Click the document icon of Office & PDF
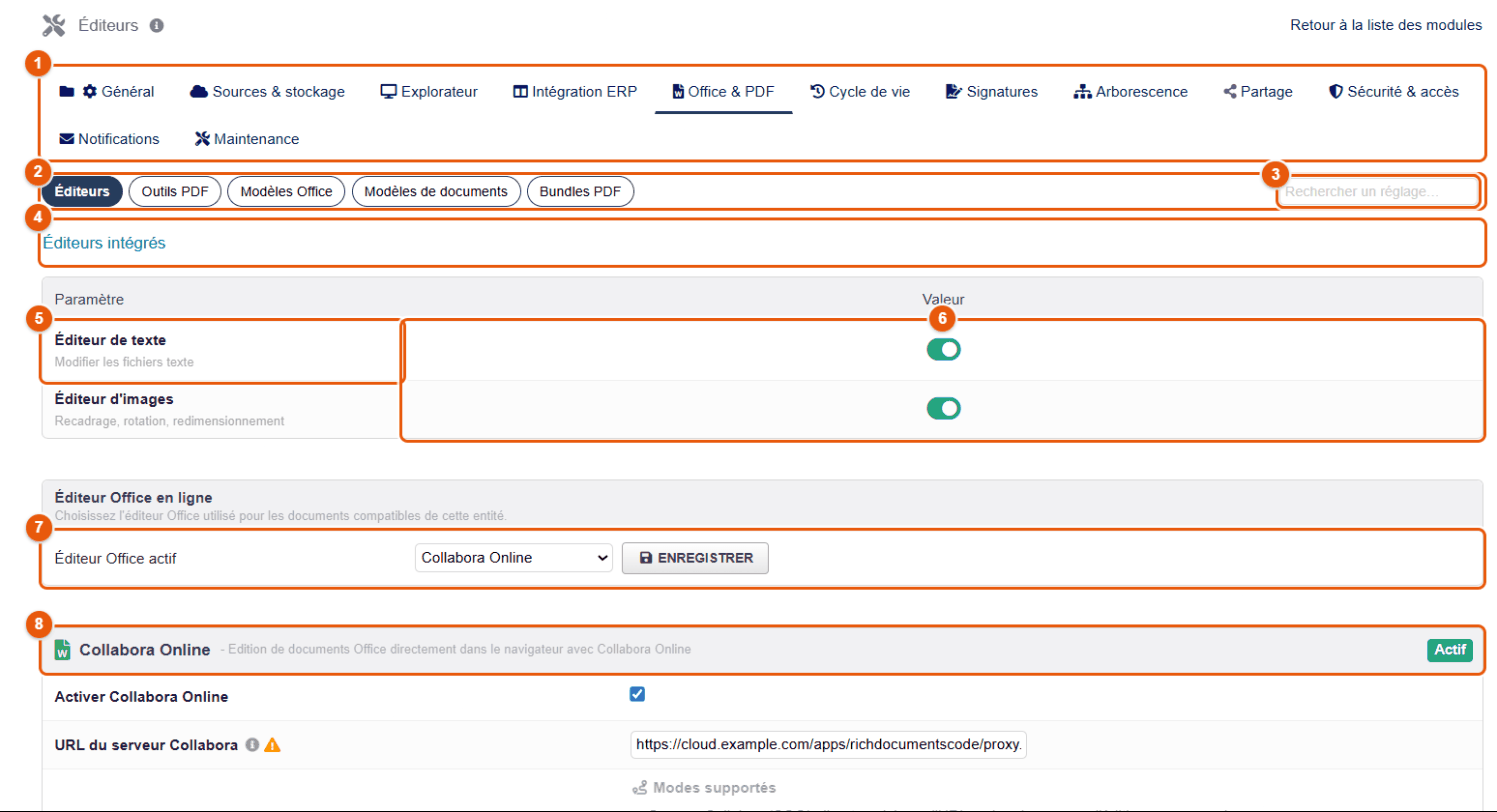This screenshot has height=812, width=1497. coord(678,92)
